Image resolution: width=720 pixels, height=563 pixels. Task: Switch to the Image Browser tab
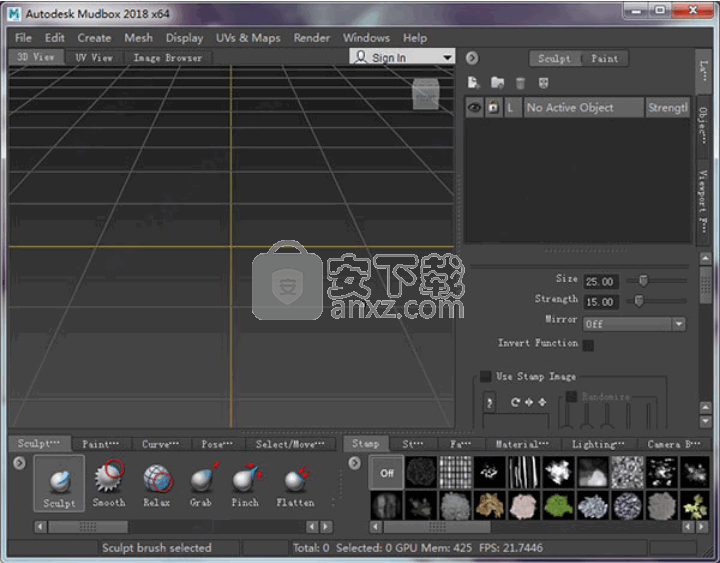(168, 57)
